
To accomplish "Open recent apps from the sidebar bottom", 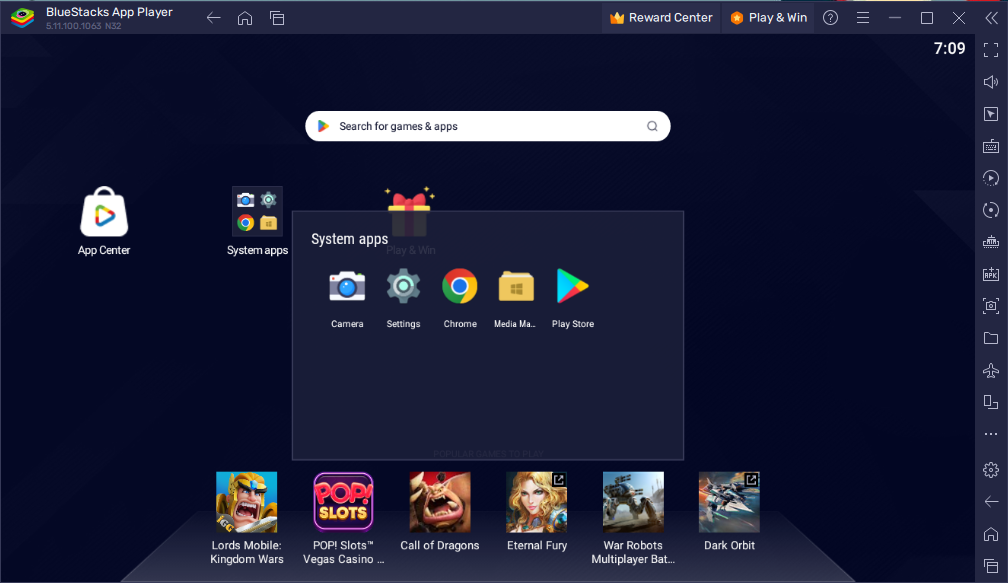I will tap(991, 566).
